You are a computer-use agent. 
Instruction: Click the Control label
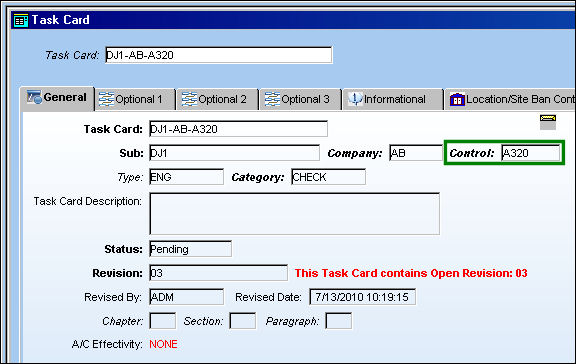pyautogui.click(x=472, y=153)
